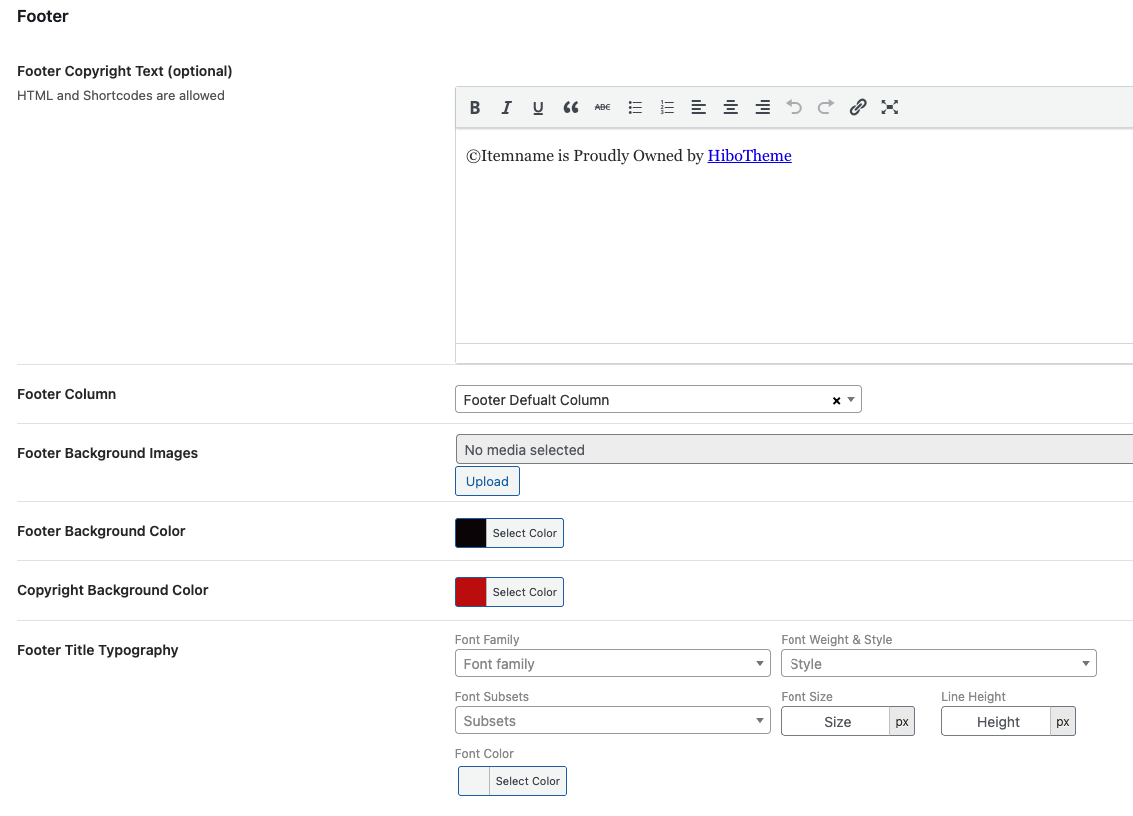
Task: Apply italic formatting in footer editor
Action: click(x=507, y=108)
